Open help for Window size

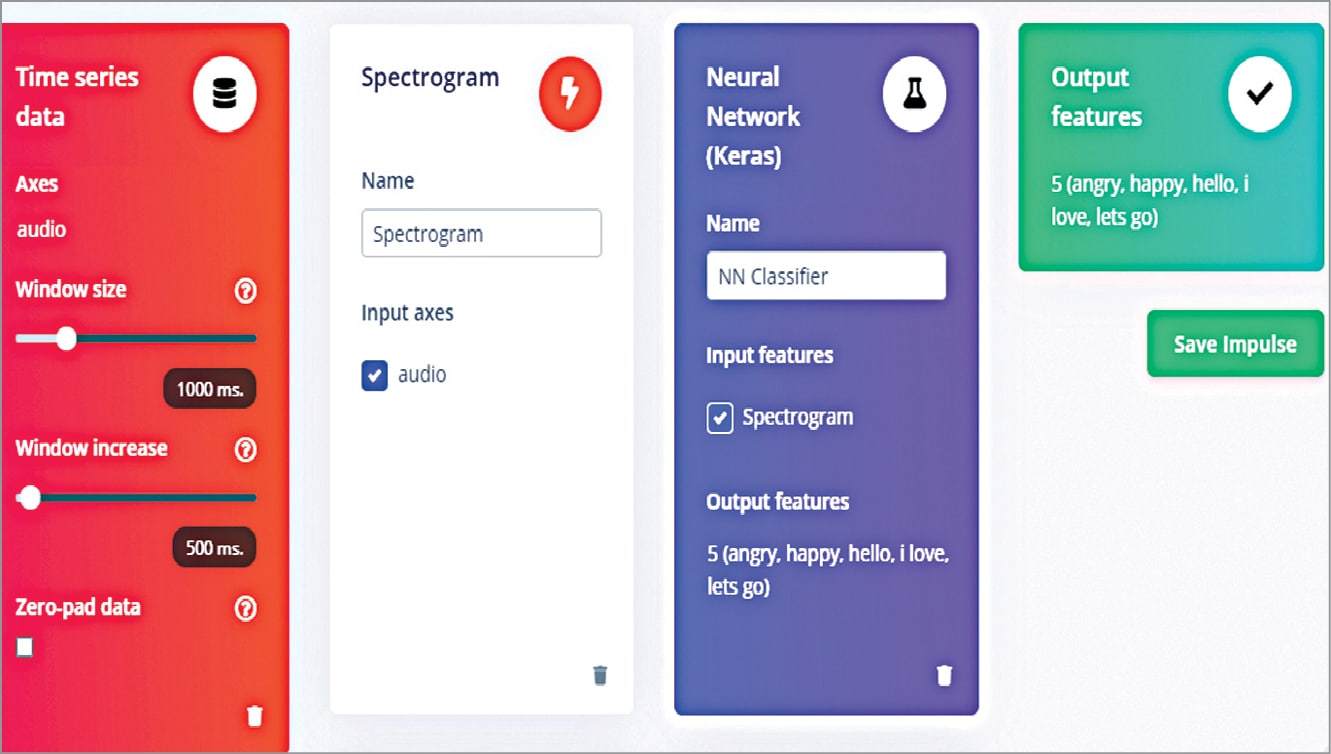[x=245, y=291]
